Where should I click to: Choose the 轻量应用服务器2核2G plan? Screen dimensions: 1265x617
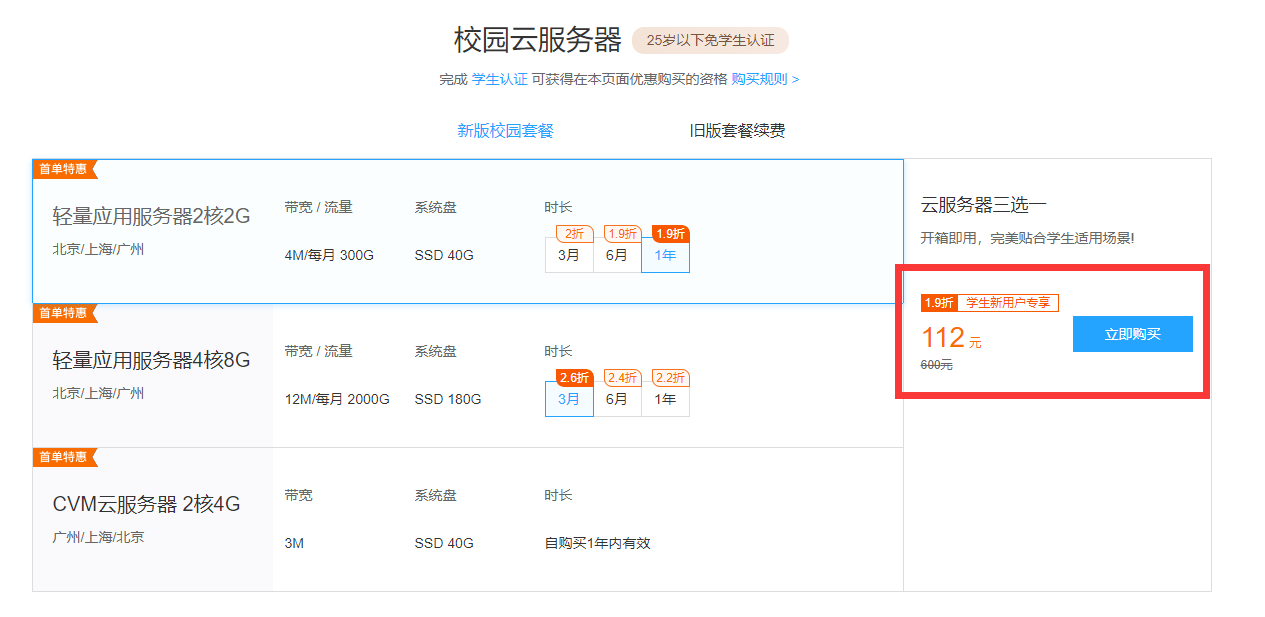click(x=467, y=232)
